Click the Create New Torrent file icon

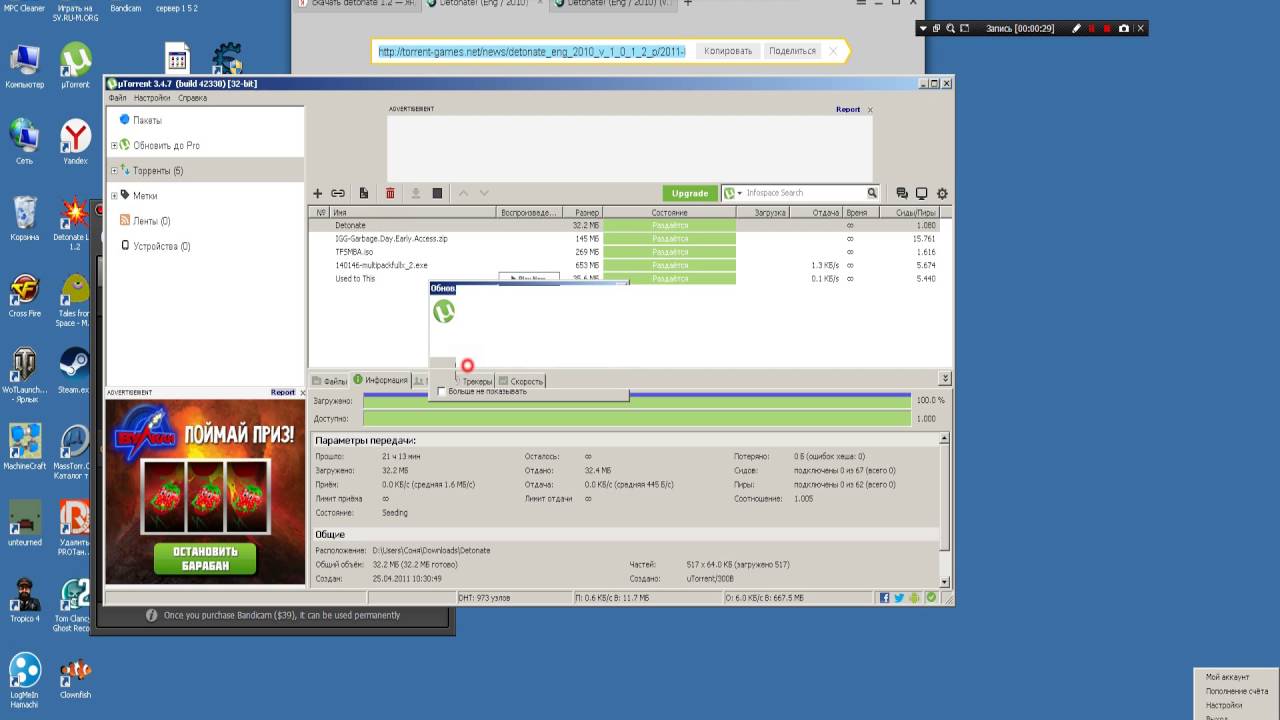[x=364, y=193]
